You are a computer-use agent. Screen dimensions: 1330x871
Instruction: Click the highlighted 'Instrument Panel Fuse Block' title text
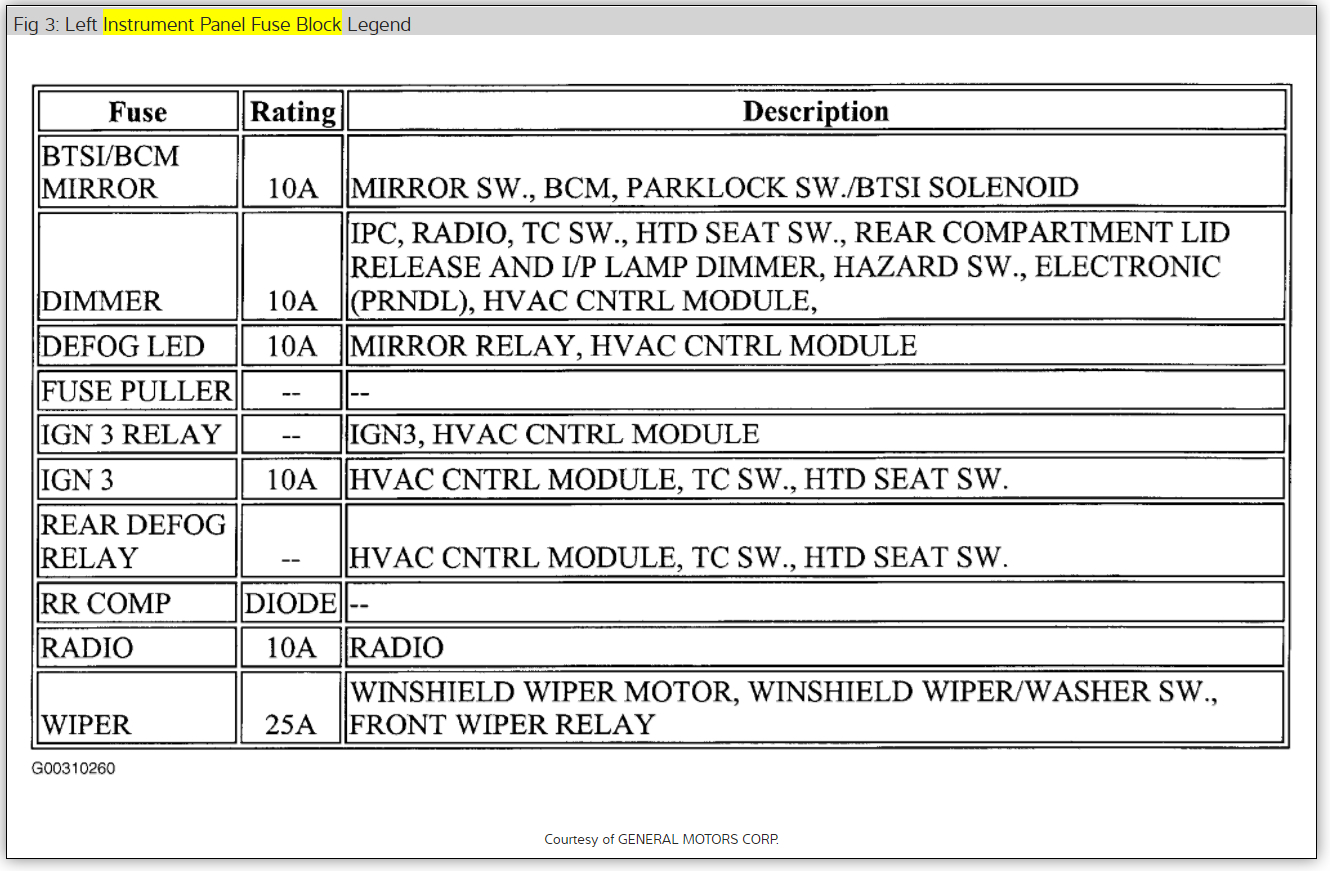[223, 24]
